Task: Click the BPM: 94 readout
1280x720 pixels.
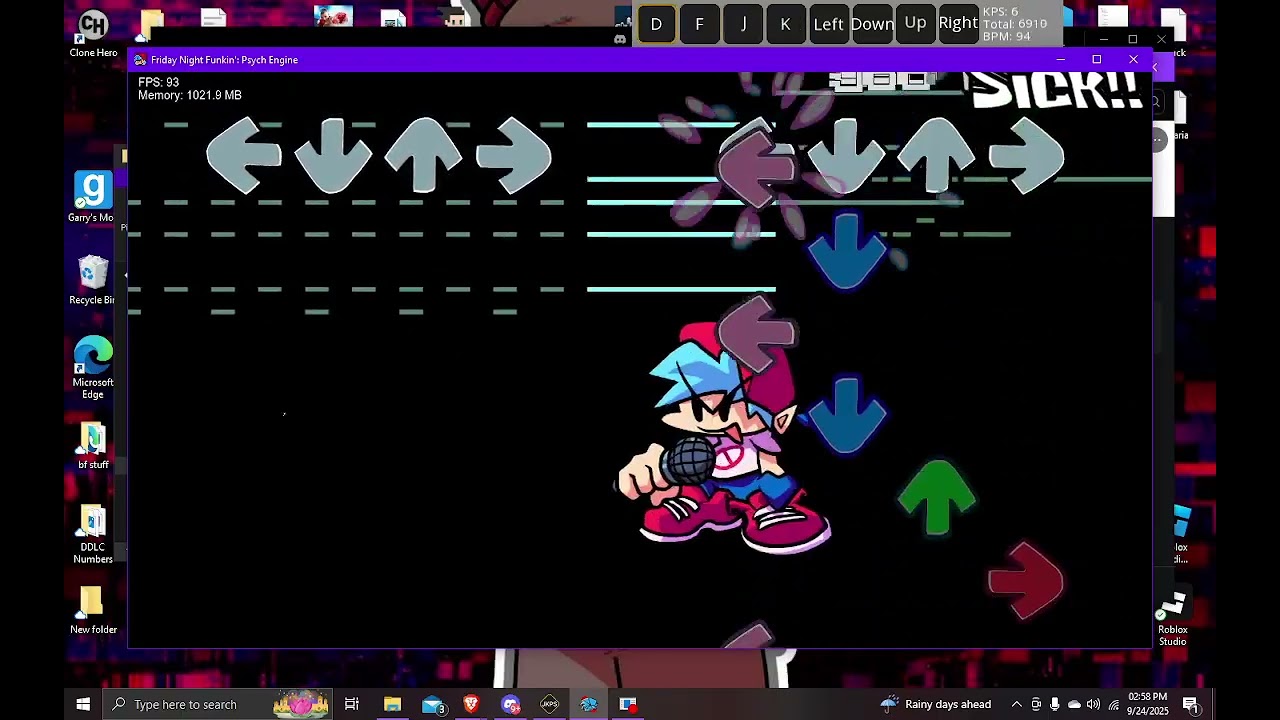Action: [x=1006, y=37]
